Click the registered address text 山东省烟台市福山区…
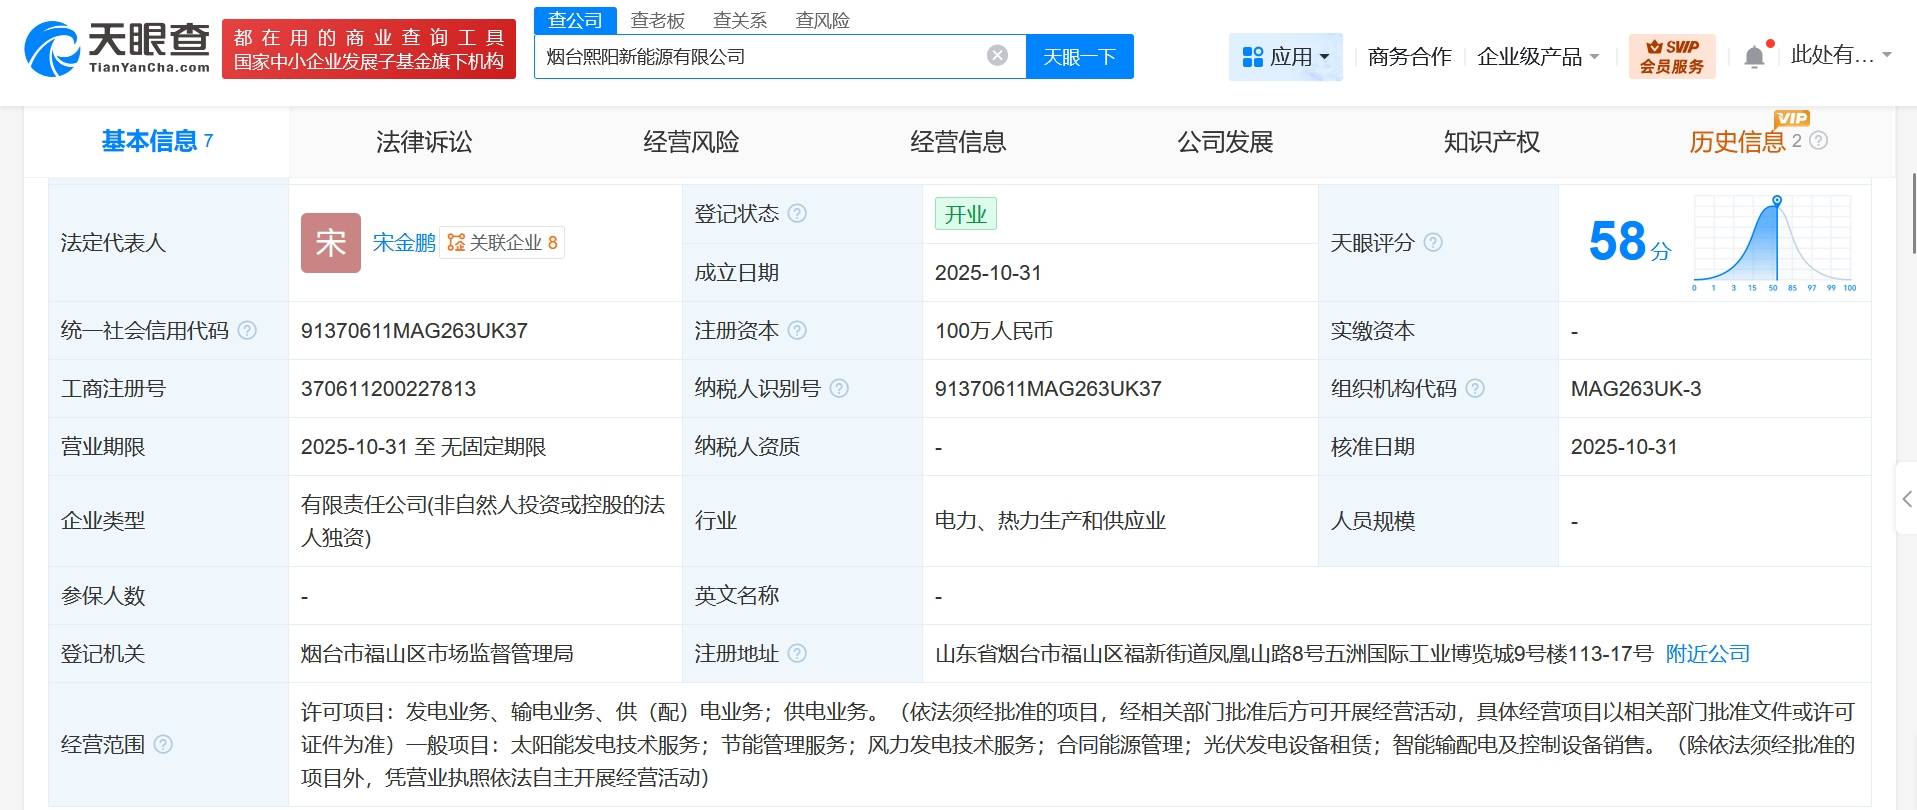The height and width of the screenshot is (810, 1917). pos(1294,653)
